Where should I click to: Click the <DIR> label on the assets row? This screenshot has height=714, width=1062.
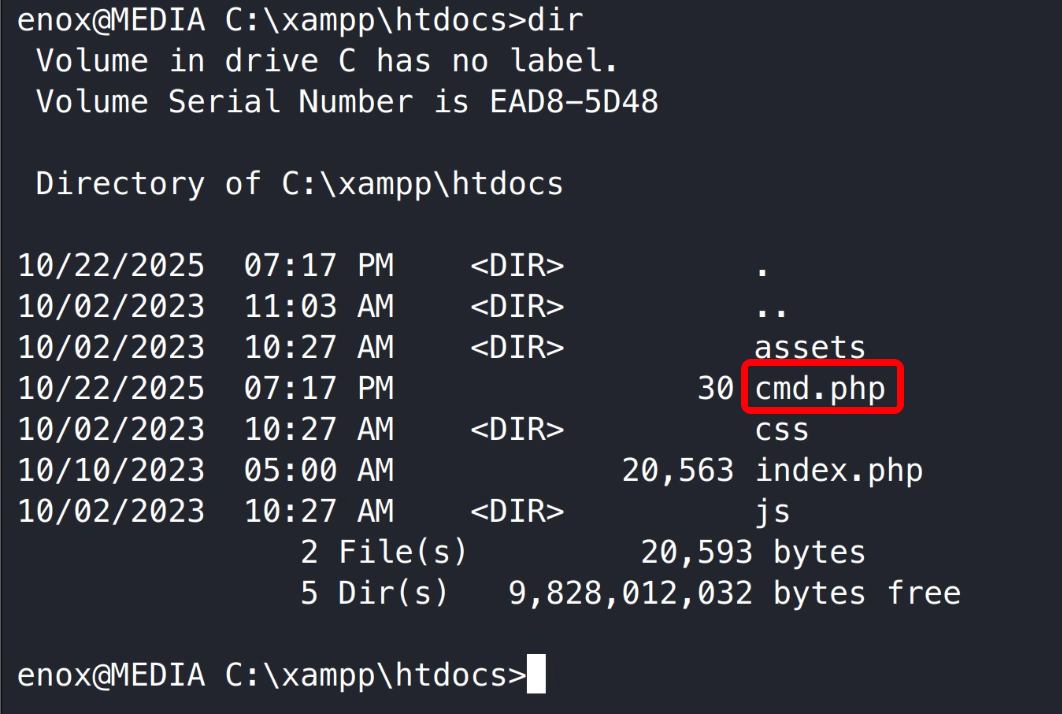[x=517, y=347]
